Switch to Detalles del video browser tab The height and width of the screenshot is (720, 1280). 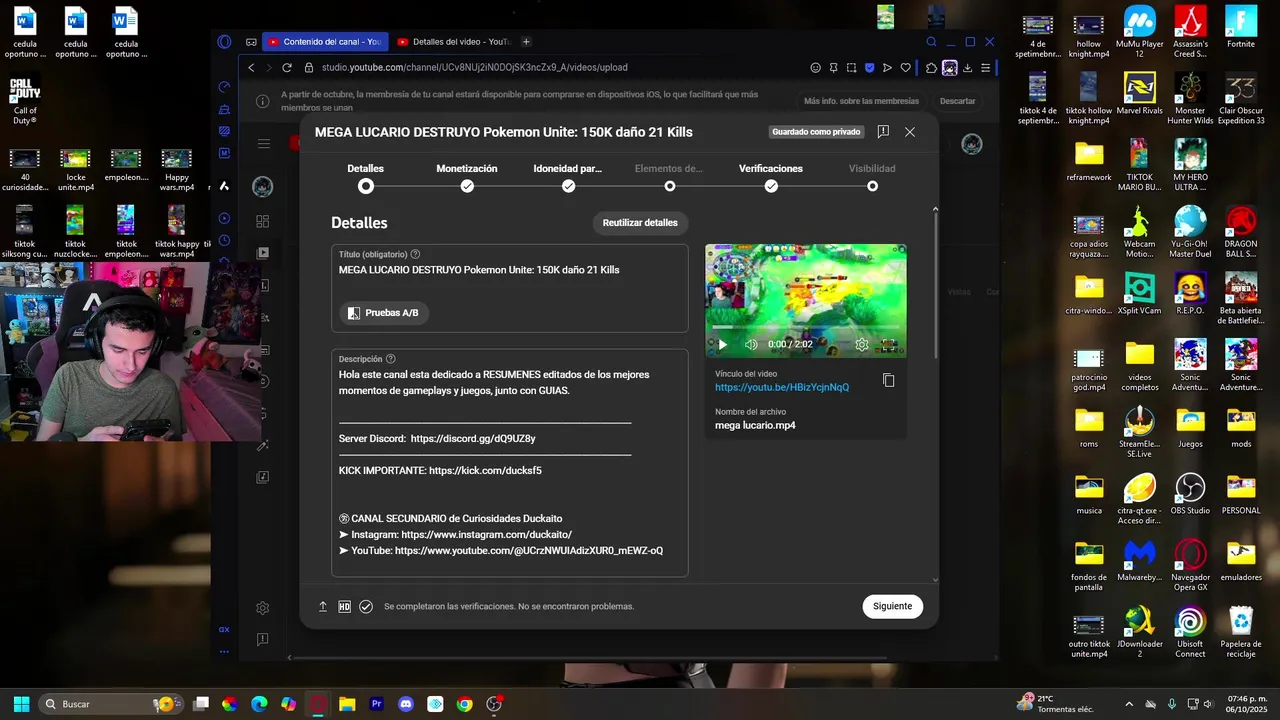click(x=454, y=42)
